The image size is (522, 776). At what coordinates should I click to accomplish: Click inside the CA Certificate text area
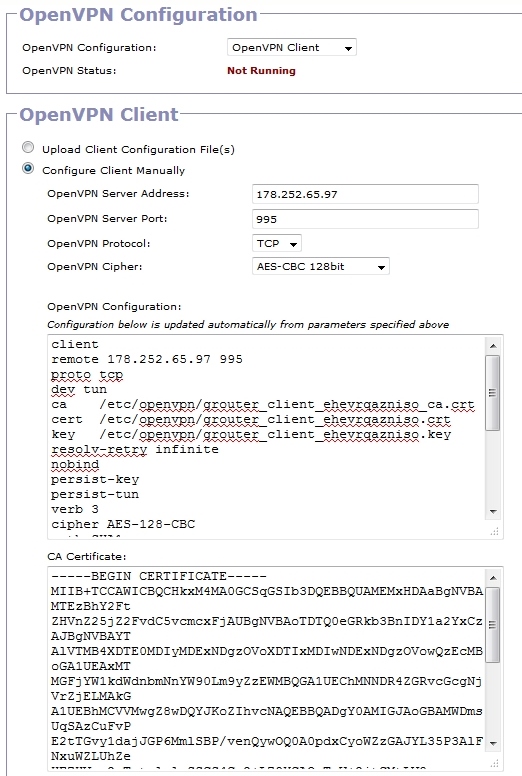point(267,668)
